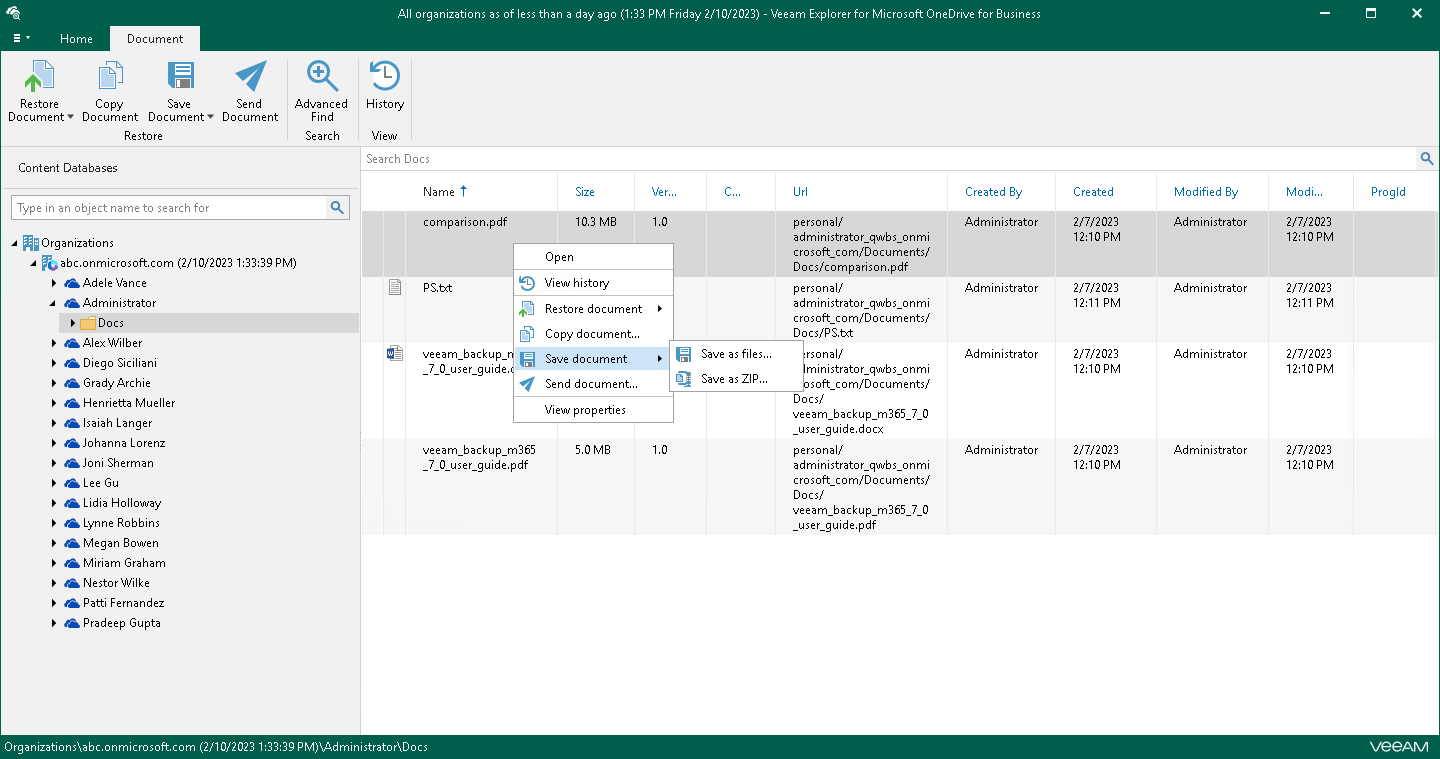Open Advanced Find search

(x=321, y=90)
